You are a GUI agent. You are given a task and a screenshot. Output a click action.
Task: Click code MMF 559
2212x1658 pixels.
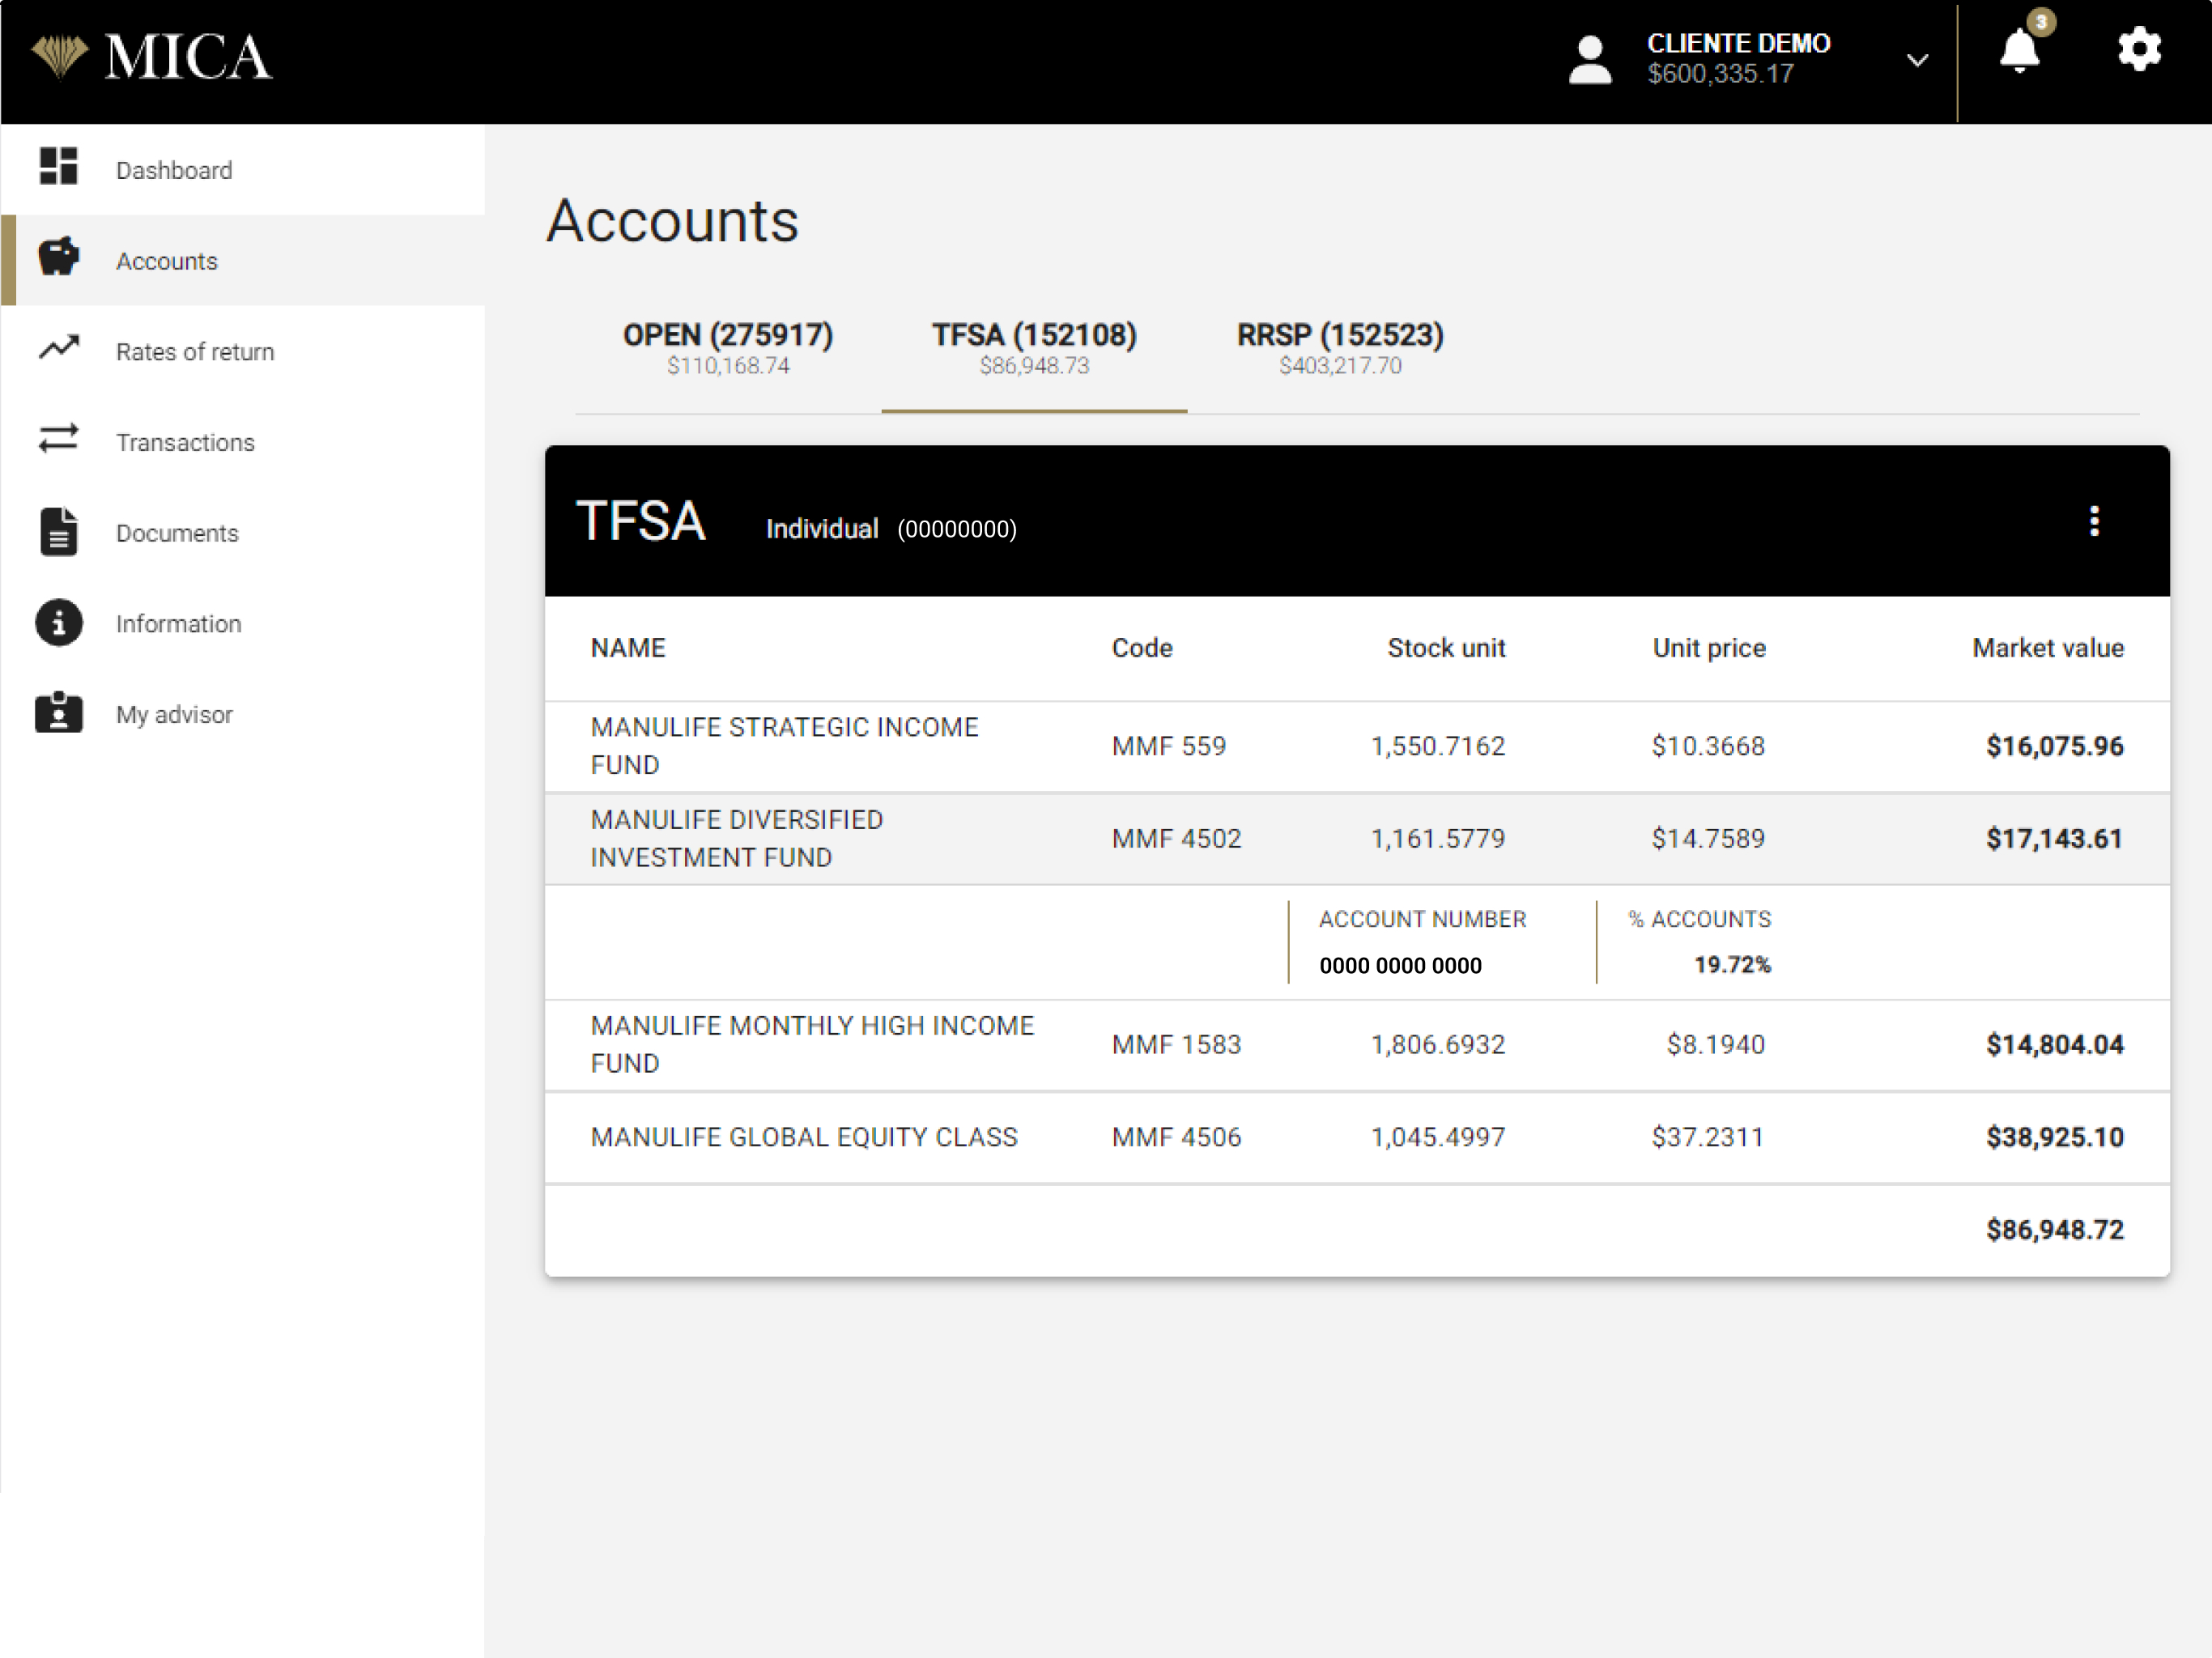pyautogui.click(x=1168, y=746)
